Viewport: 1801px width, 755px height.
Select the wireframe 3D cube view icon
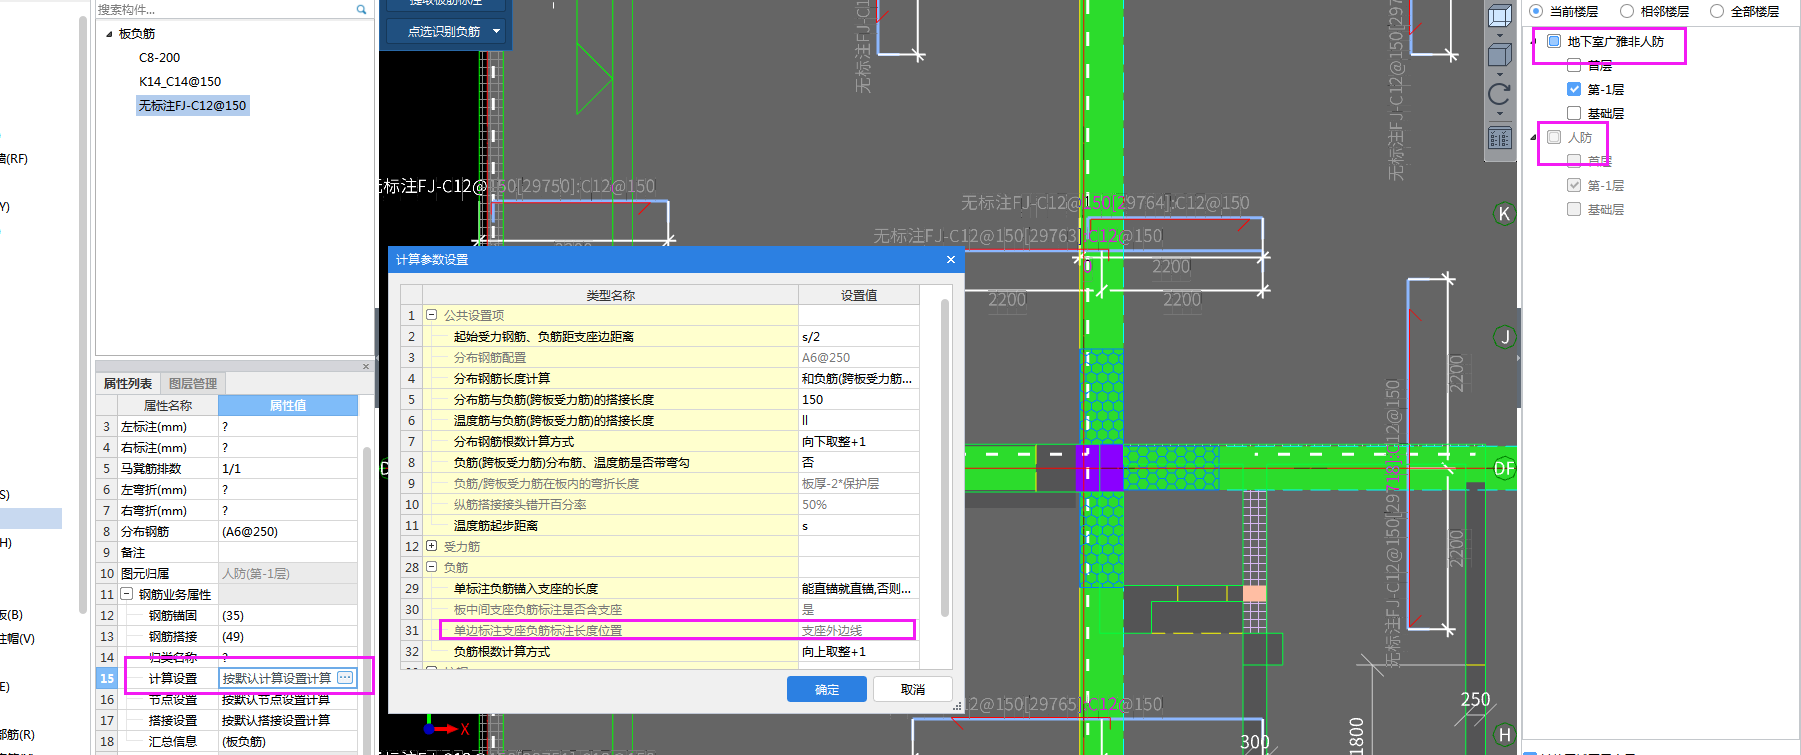pyautogui.click(x=1499, y=16)
